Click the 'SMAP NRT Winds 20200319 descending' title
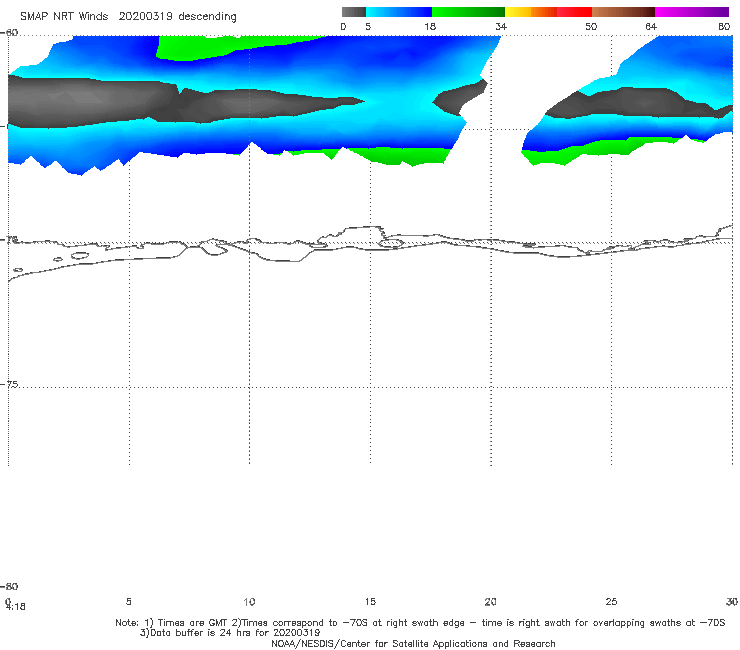The height and width of the screenshot is (650, 740). pos(128,17)
